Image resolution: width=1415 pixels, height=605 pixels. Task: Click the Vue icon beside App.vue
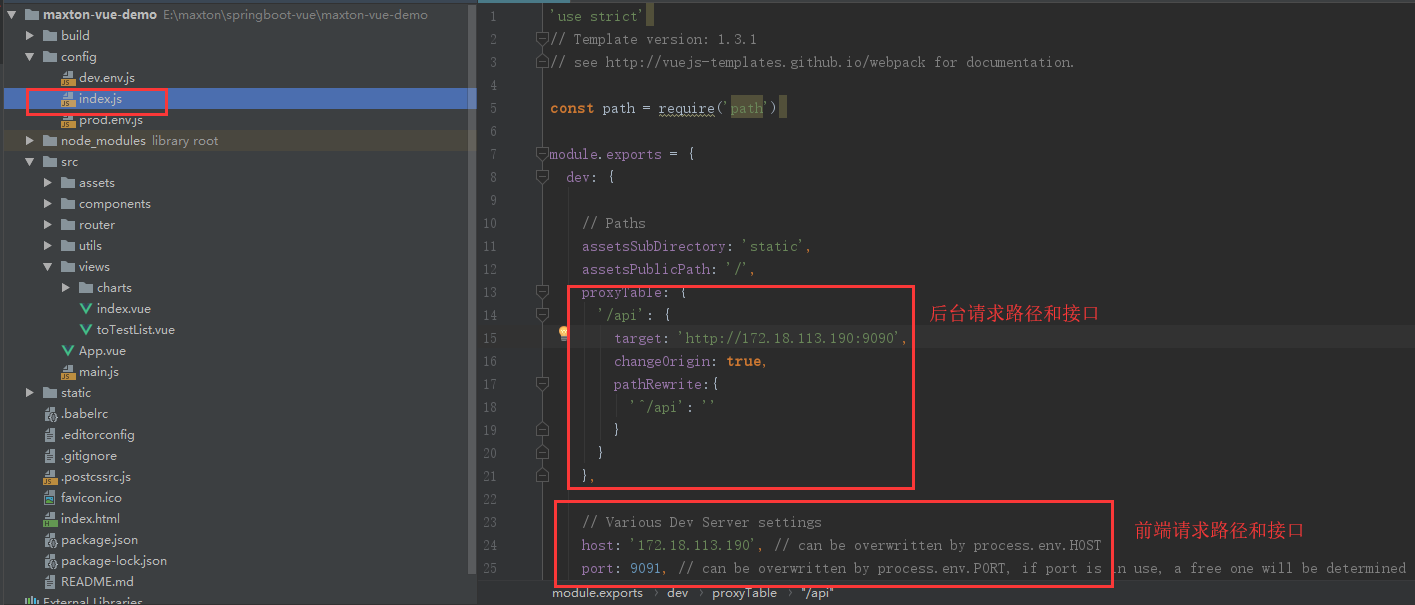67,351
